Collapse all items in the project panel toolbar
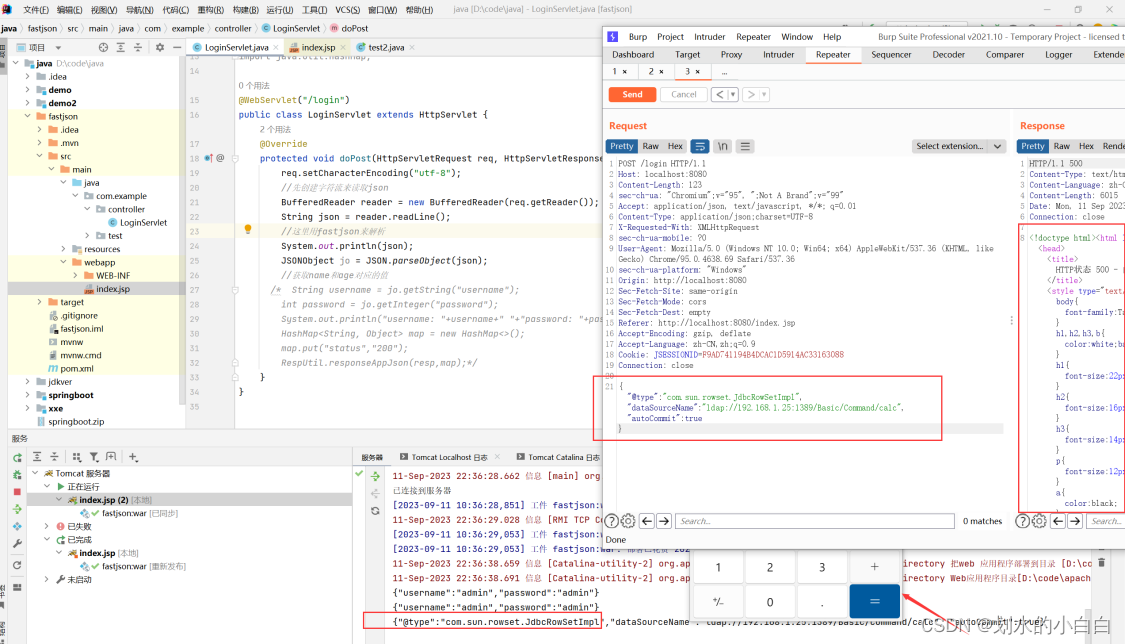 [x=138, y=47]
